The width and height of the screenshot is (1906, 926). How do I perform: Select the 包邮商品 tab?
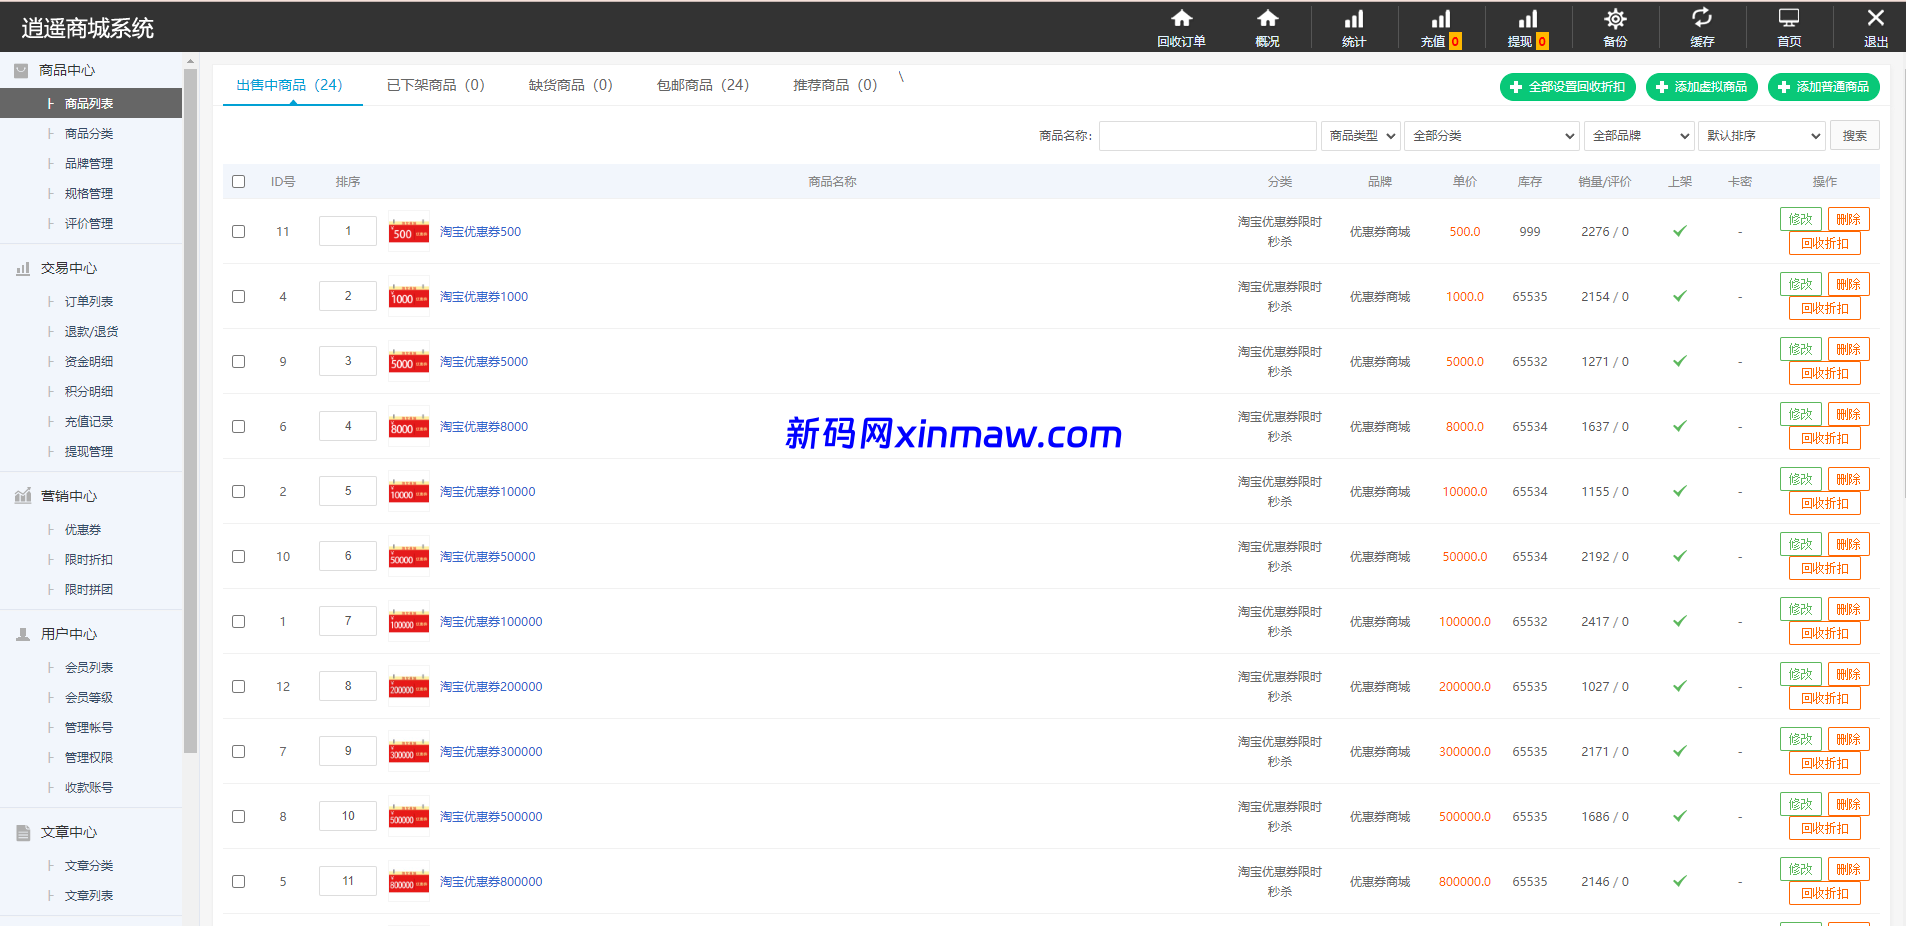702,85
